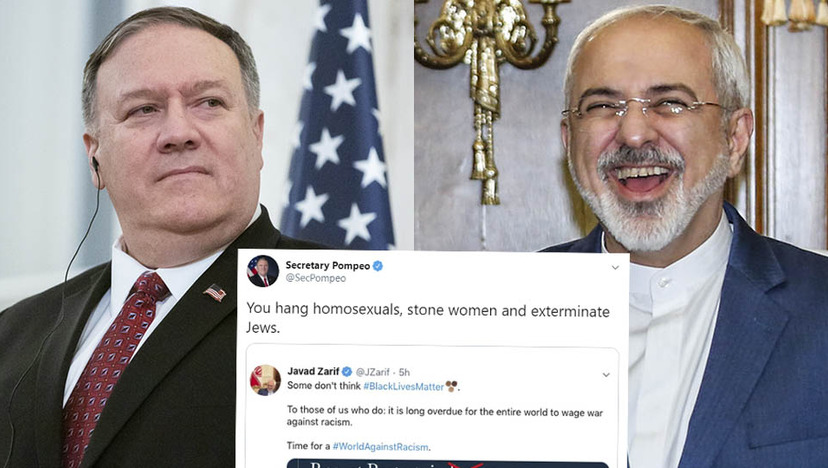This screenshot has width=828, height=468.
Task: Click verified badge next to Javad Zarif
Action: pos(347,372)
